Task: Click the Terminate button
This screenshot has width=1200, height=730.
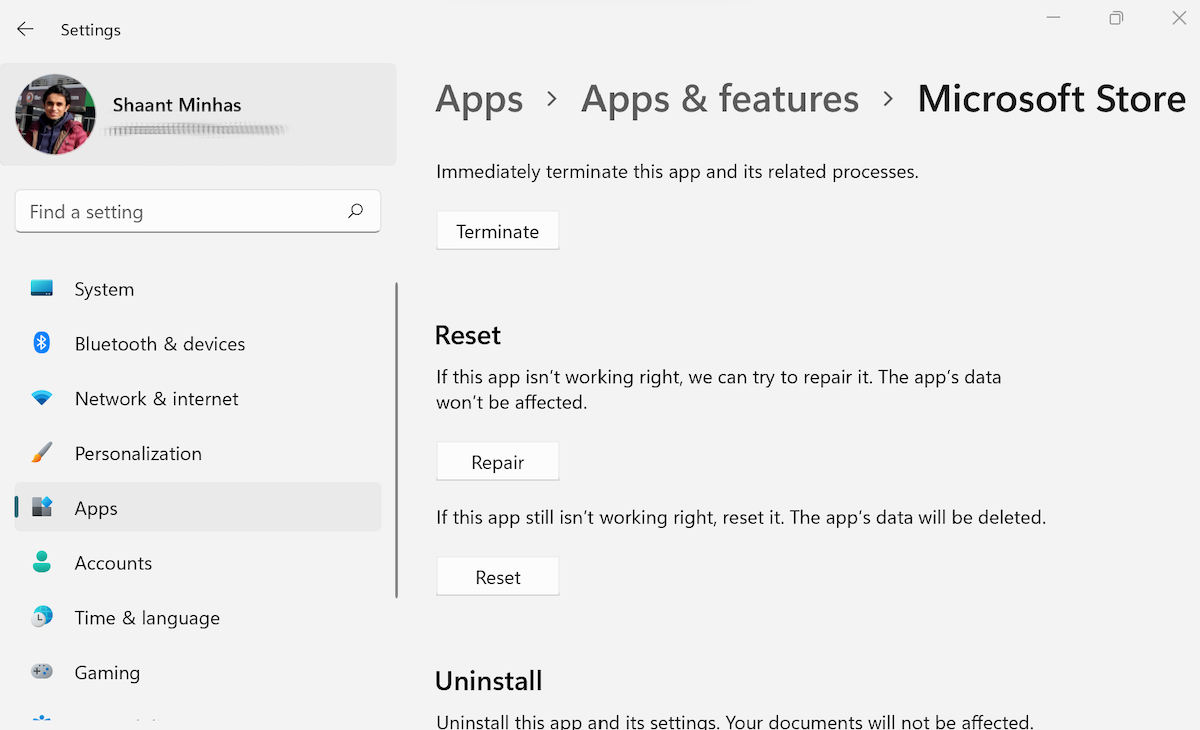Action: click(x=497, y=230)
